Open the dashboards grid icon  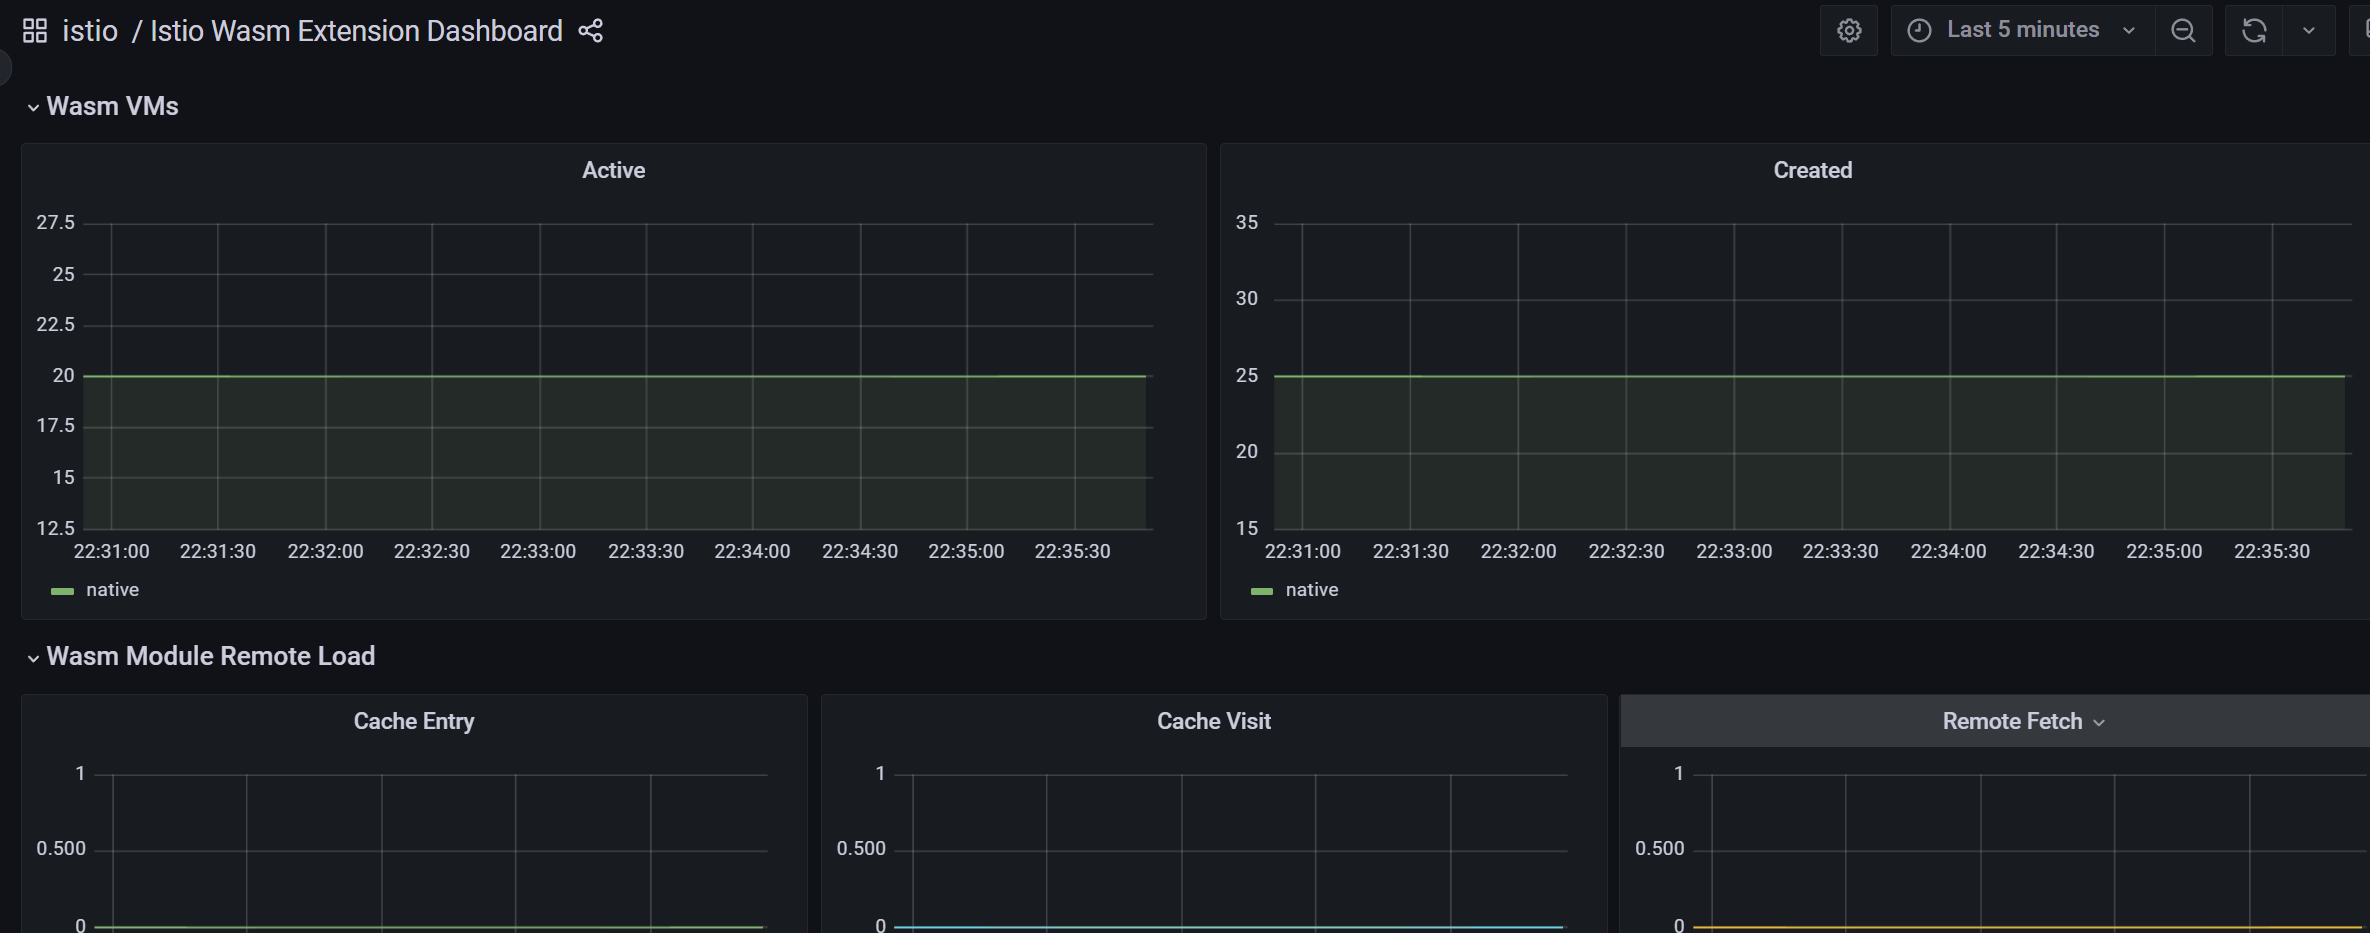[x=35, y=31]
